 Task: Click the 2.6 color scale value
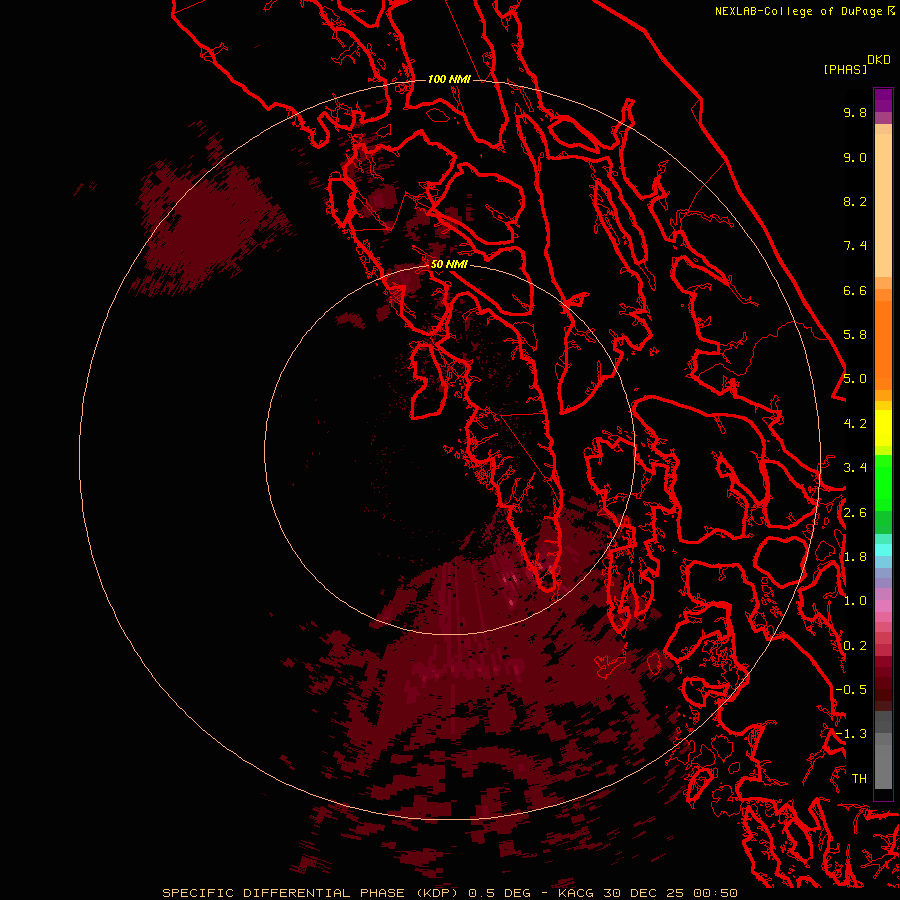pos(855,513)
